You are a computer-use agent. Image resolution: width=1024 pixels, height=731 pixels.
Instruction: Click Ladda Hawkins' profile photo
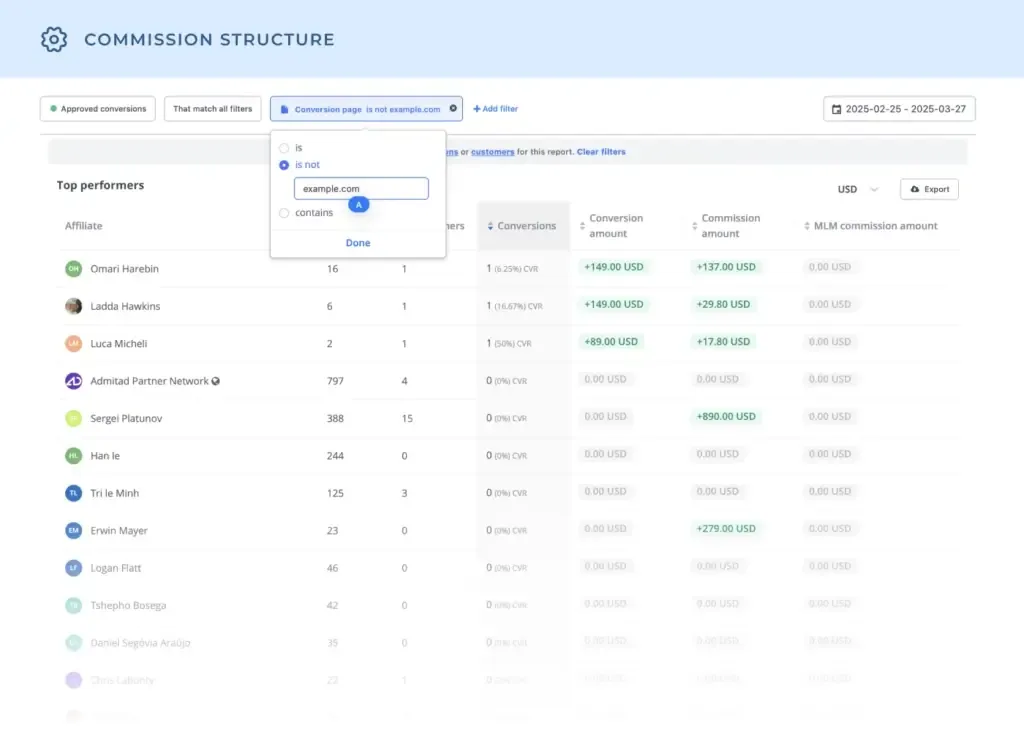coord(74,306)
